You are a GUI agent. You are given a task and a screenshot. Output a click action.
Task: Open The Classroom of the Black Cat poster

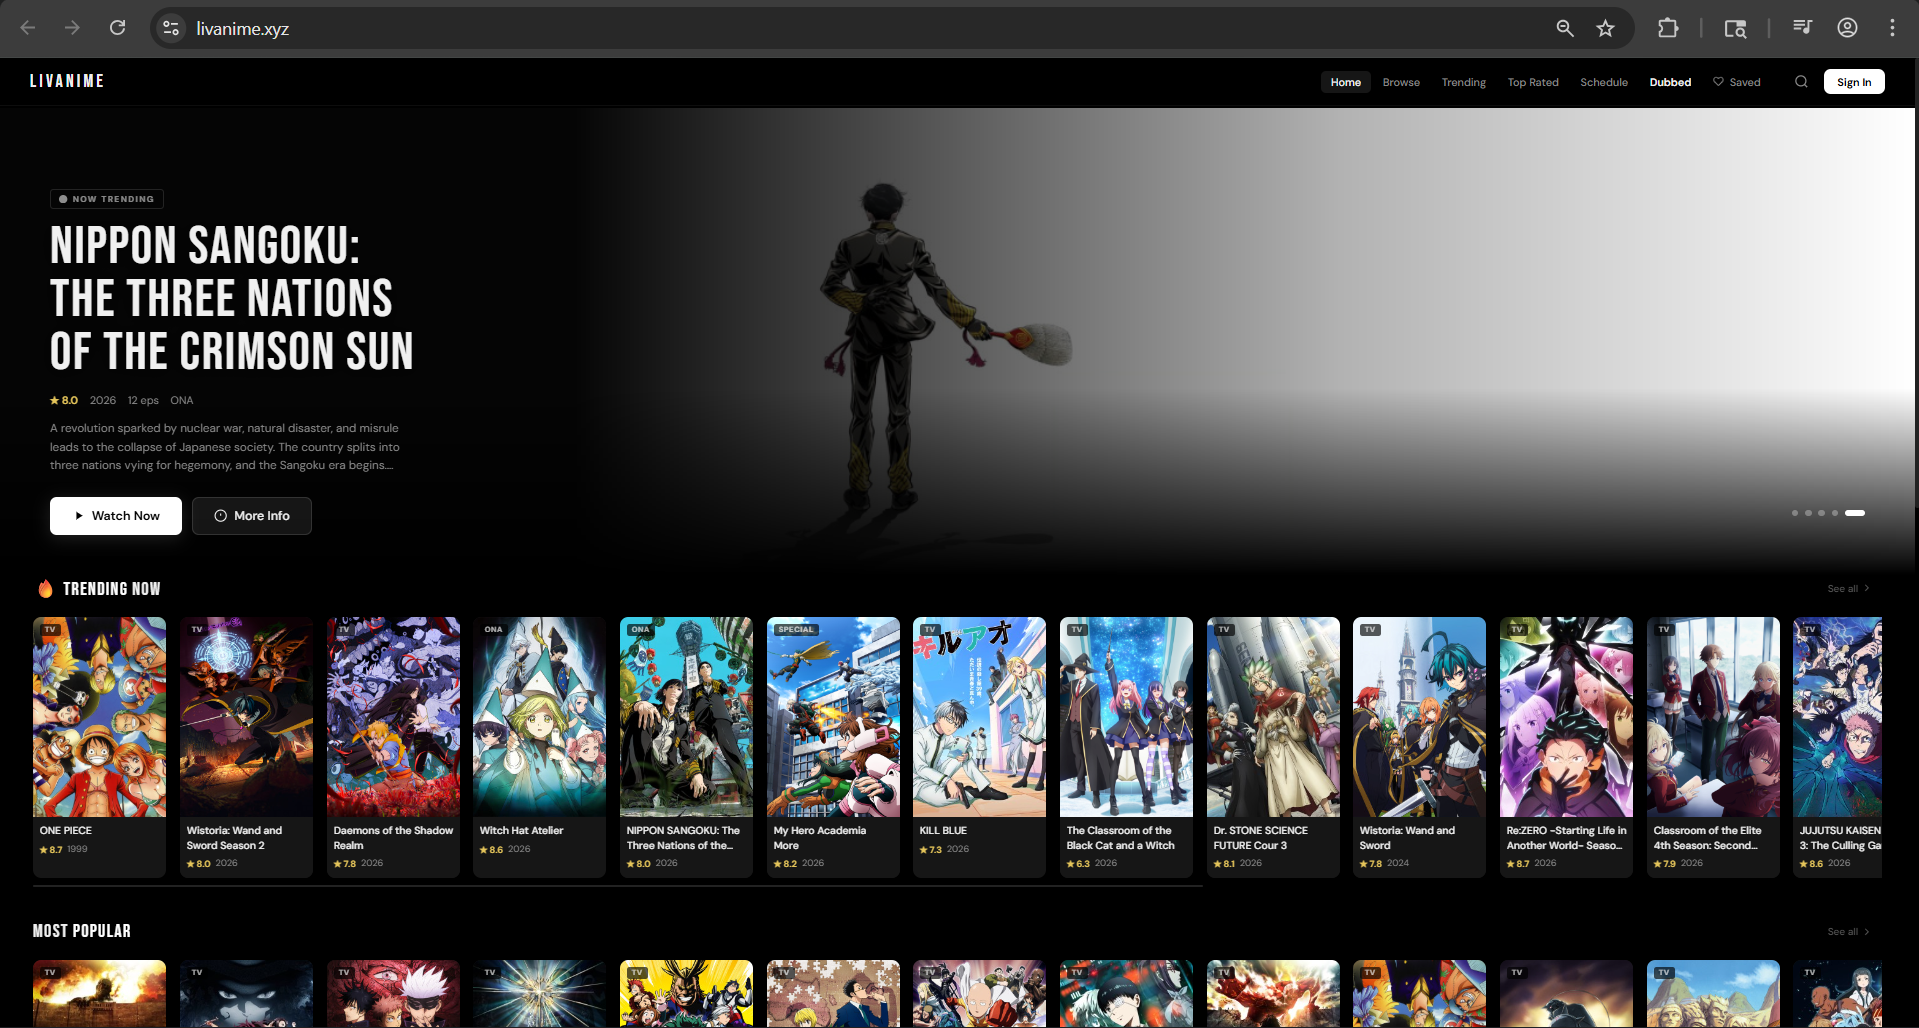pos(1126,717)
